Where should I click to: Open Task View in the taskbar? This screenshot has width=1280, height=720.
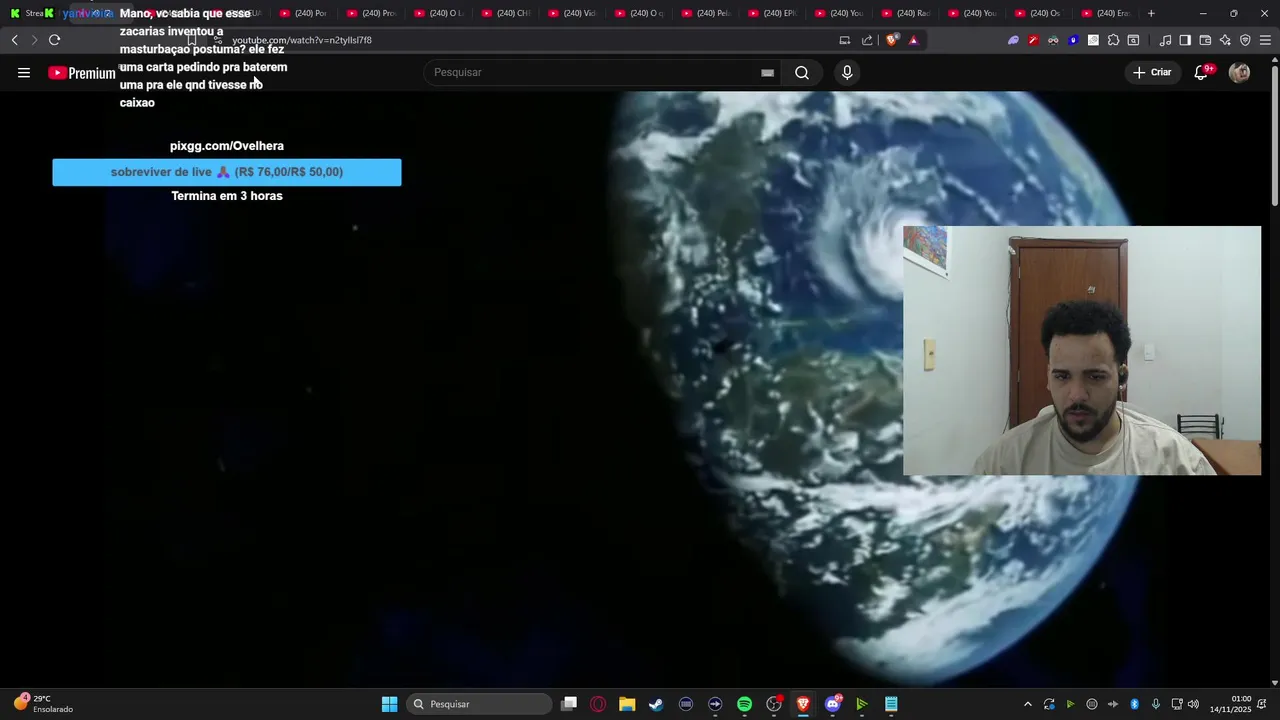(x=569, y=704)
